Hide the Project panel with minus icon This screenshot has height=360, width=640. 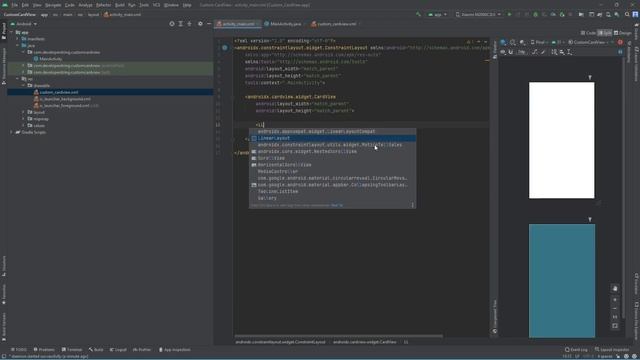point(209,24)
